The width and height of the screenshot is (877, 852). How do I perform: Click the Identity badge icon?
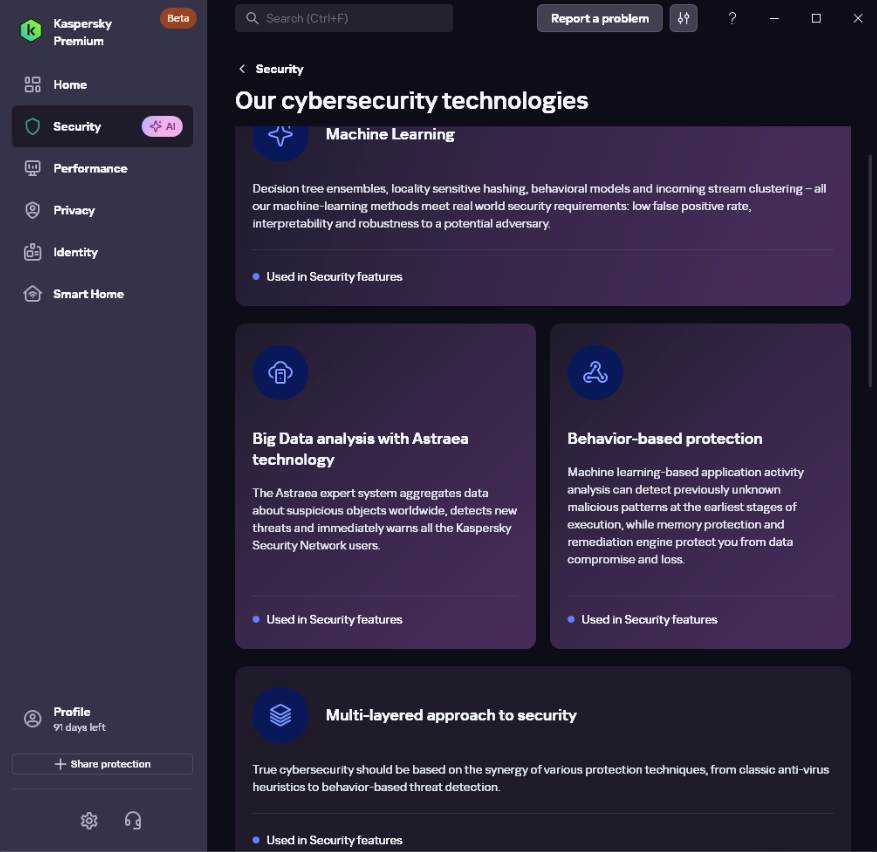(32, 252)
